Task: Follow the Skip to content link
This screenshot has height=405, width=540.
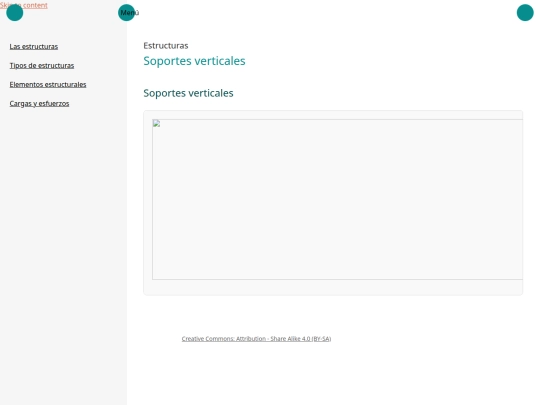Action: 24,5
